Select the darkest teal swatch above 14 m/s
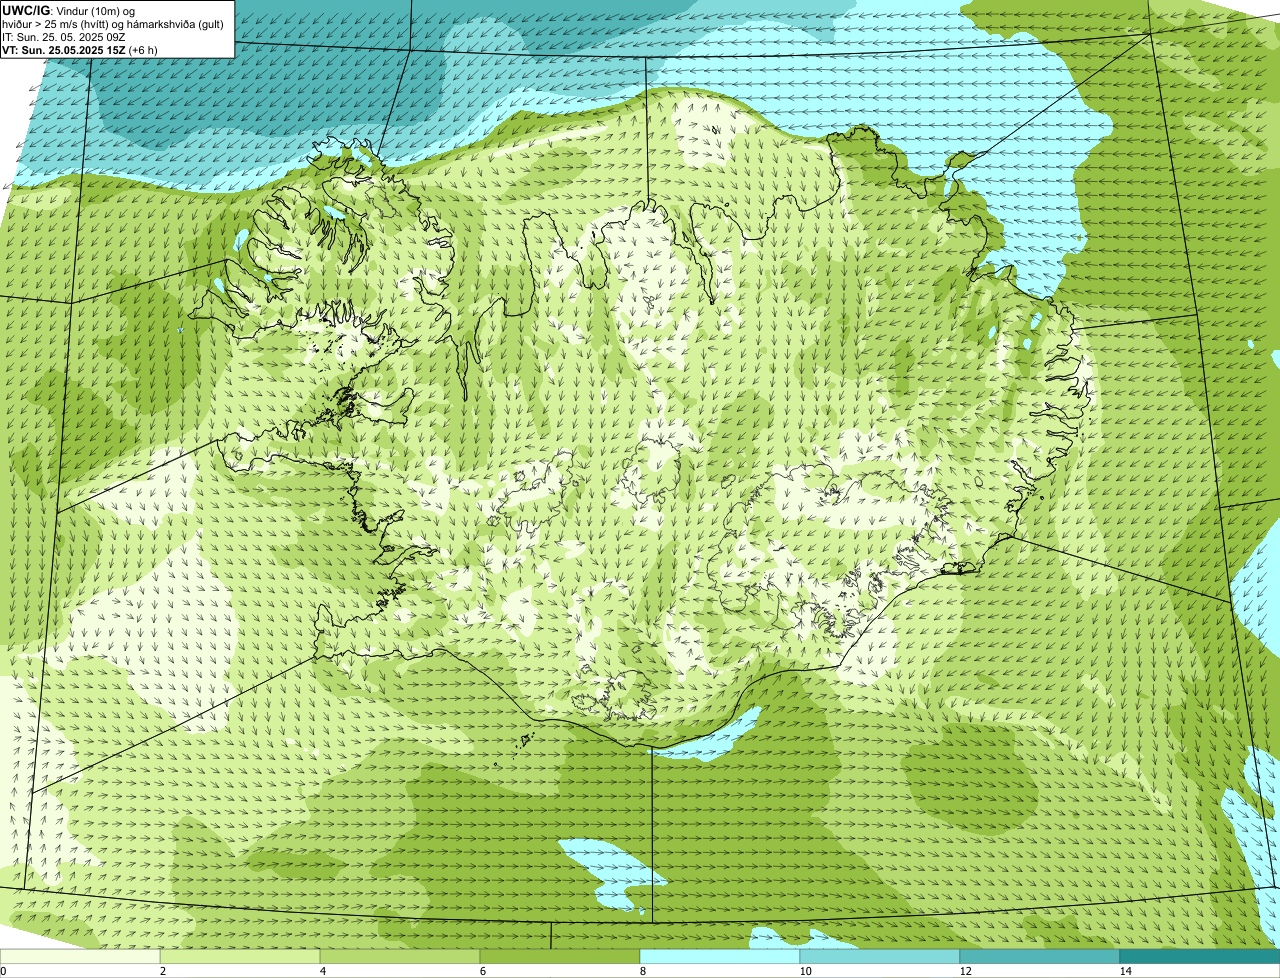Screen dimensions: 1280x978 [1200, 956]
